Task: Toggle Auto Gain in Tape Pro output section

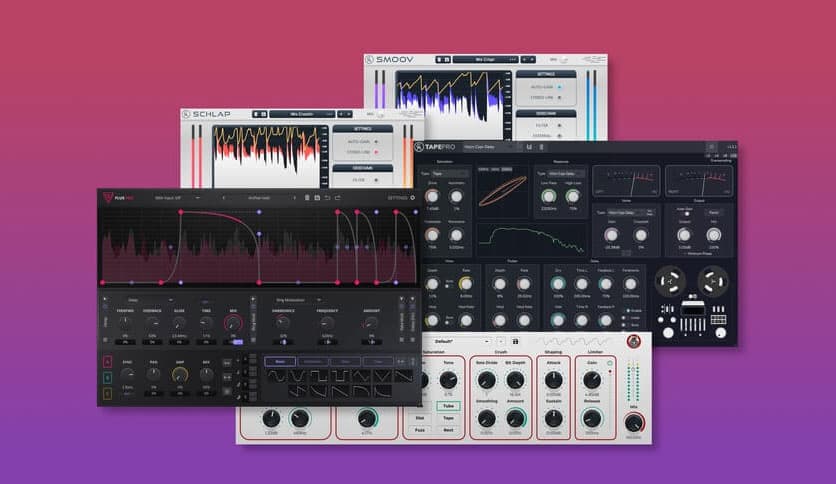Action: coord(686,213)
